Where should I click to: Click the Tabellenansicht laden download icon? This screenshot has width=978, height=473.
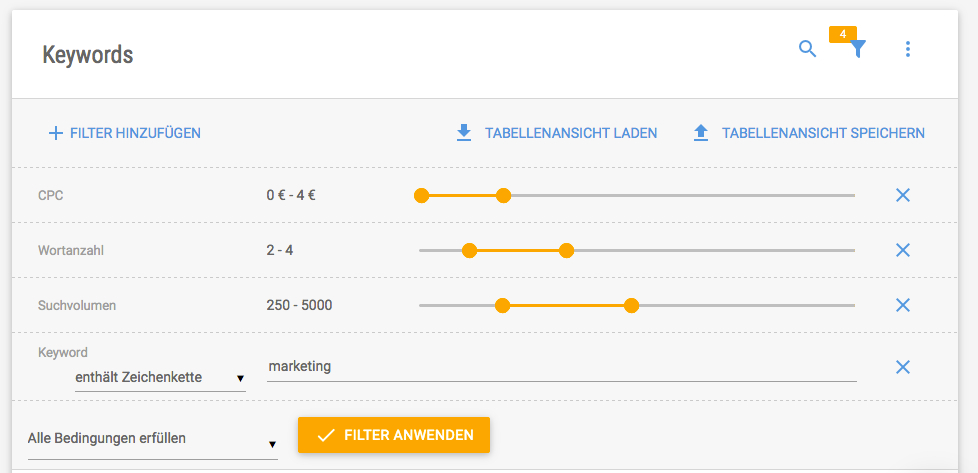click(x=463, y=132)
